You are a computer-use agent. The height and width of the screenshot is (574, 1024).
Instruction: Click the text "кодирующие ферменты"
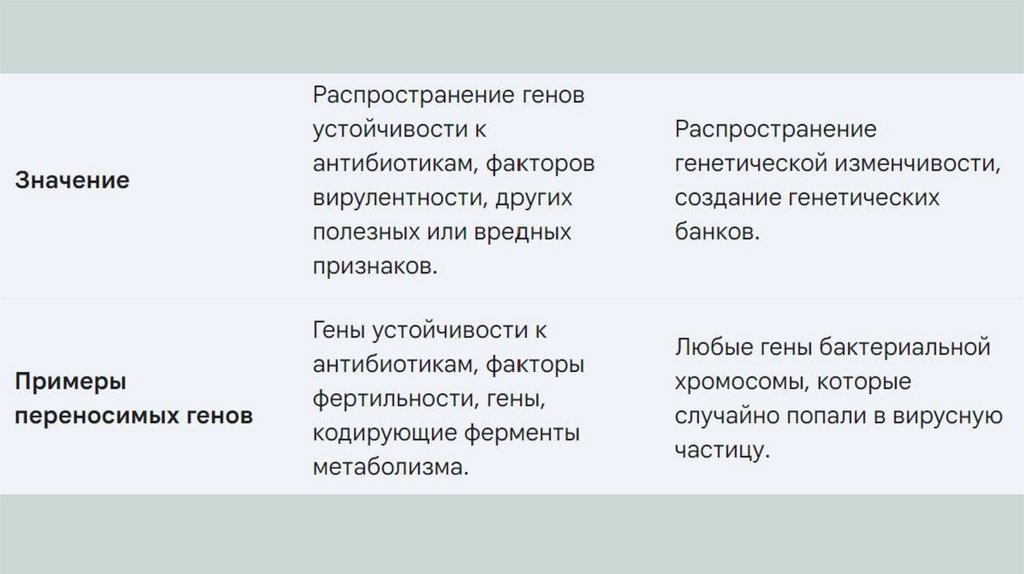446,433
